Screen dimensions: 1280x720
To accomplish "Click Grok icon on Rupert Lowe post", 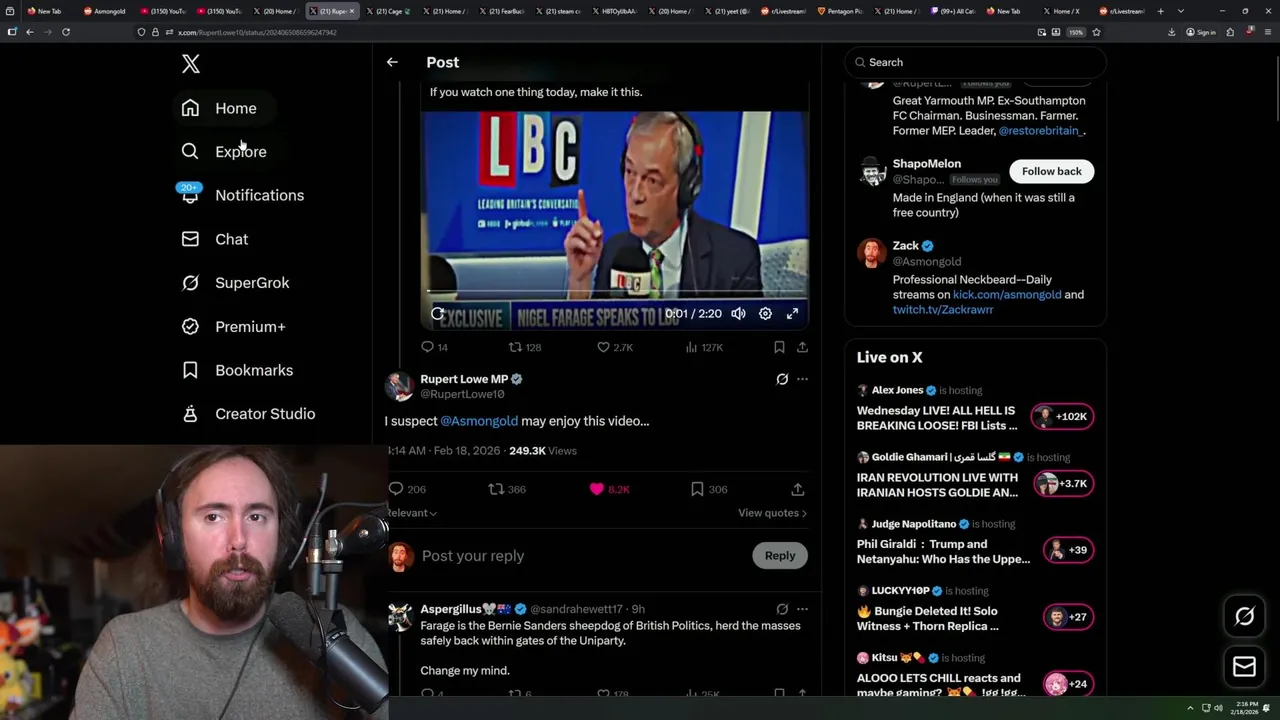I will [782, 379].
